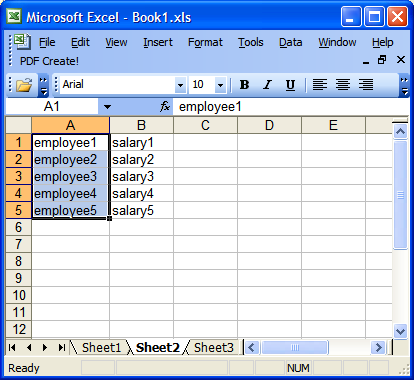The width and height of the screenshot is (414, 380).
Task: Click the vertical scrollbar up arrow
Action: click(x=400, y=132)
